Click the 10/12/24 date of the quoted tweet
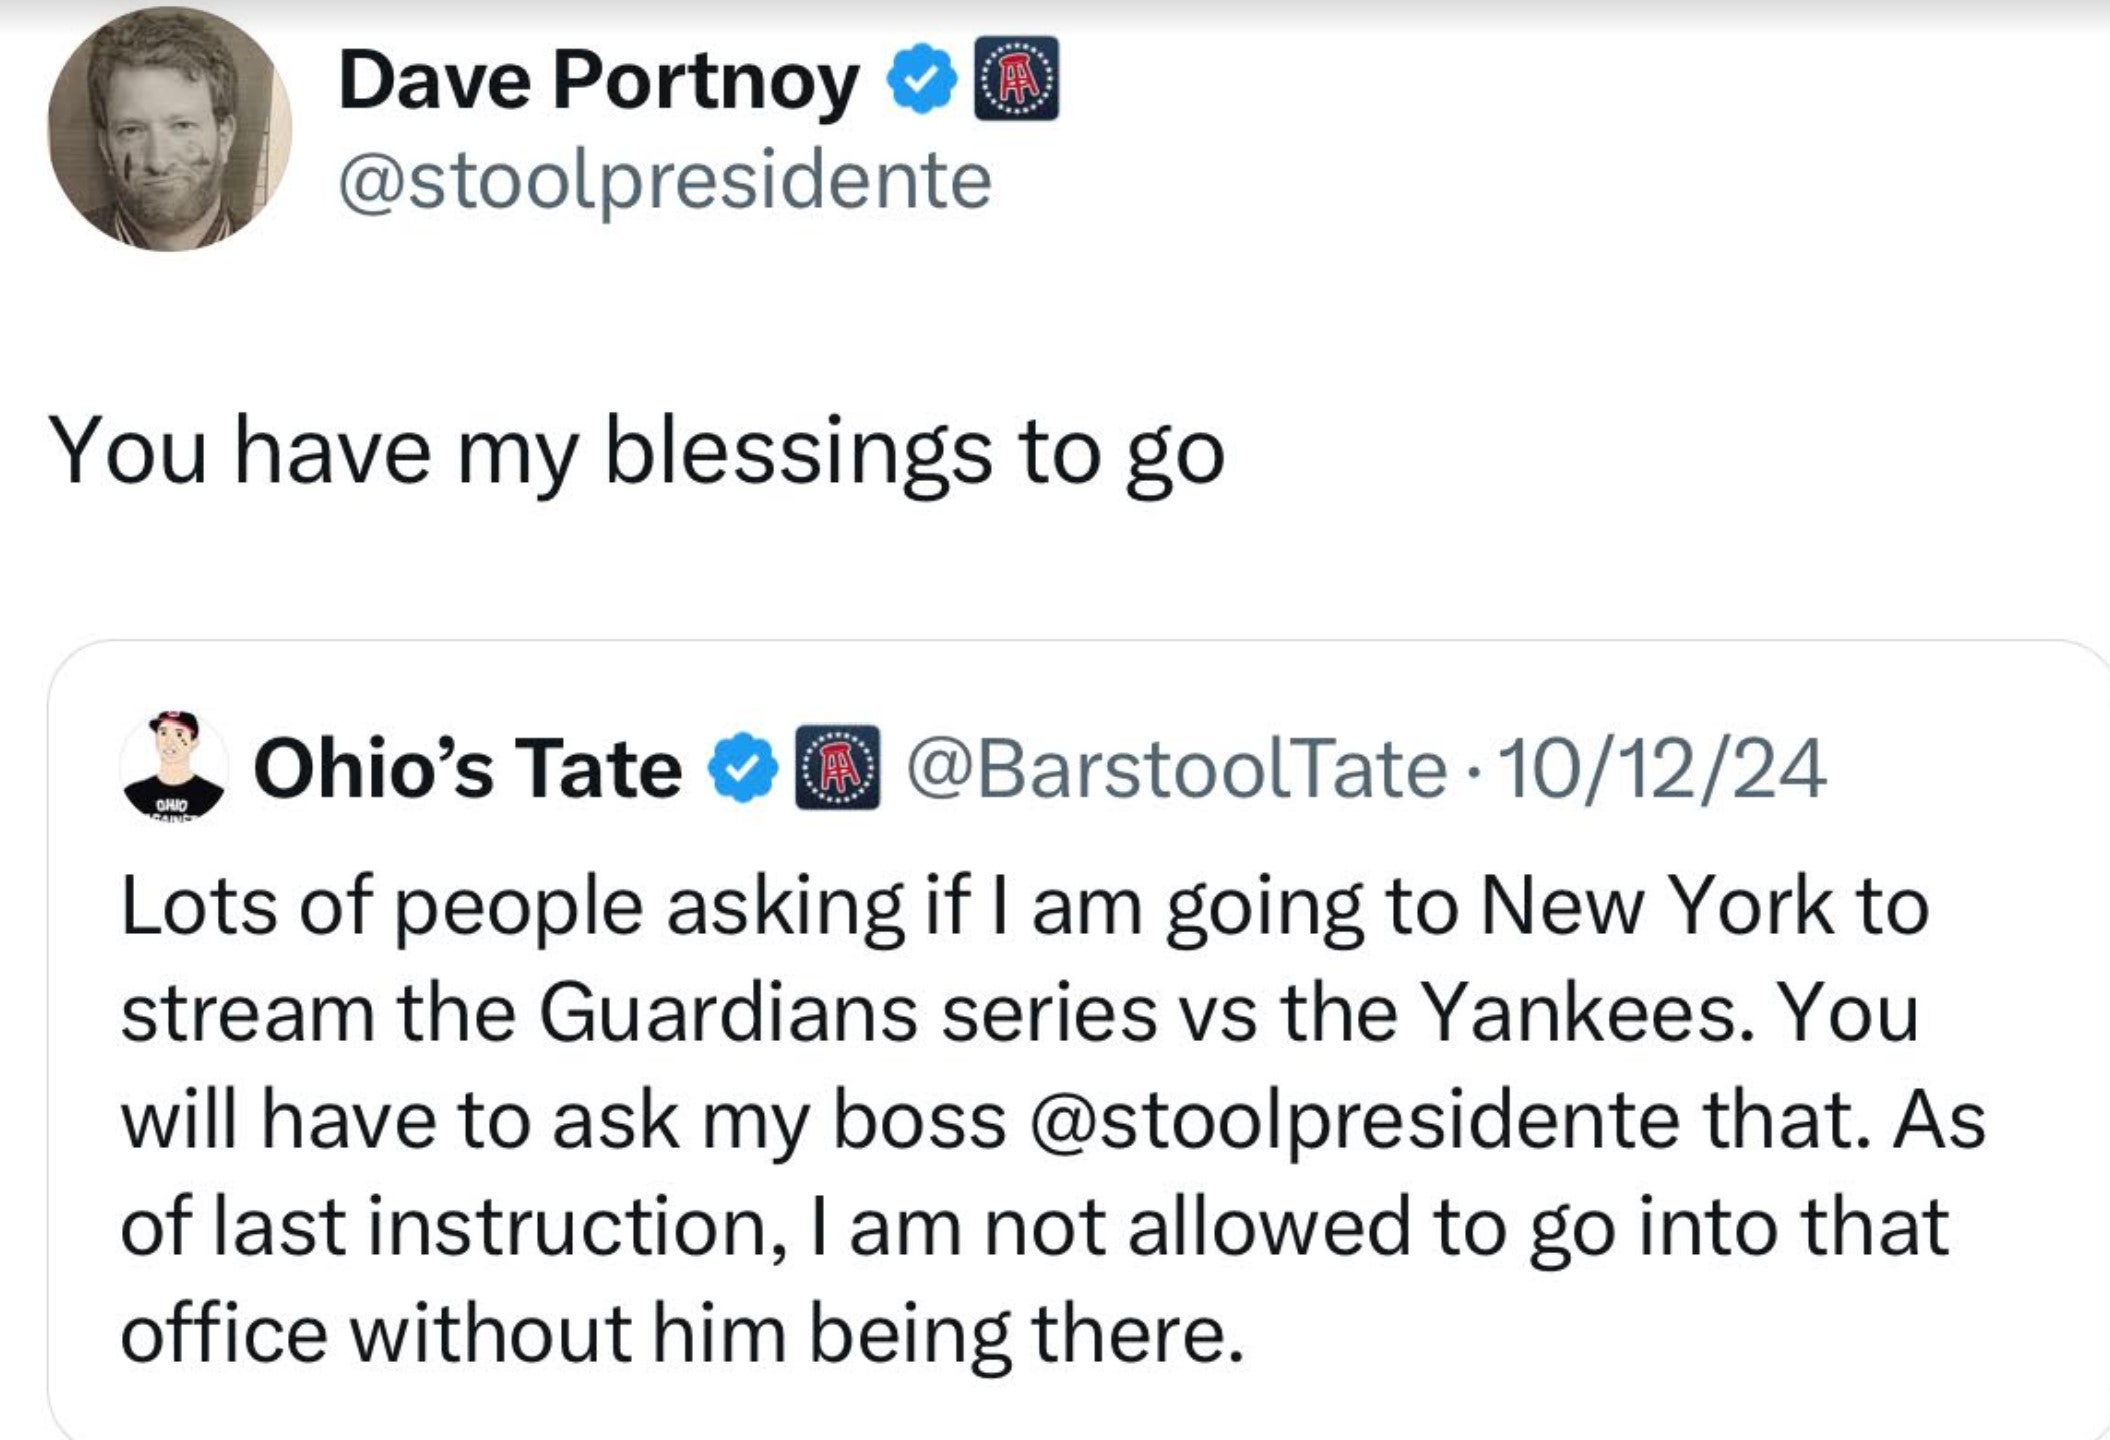 tap(1663, 768)
